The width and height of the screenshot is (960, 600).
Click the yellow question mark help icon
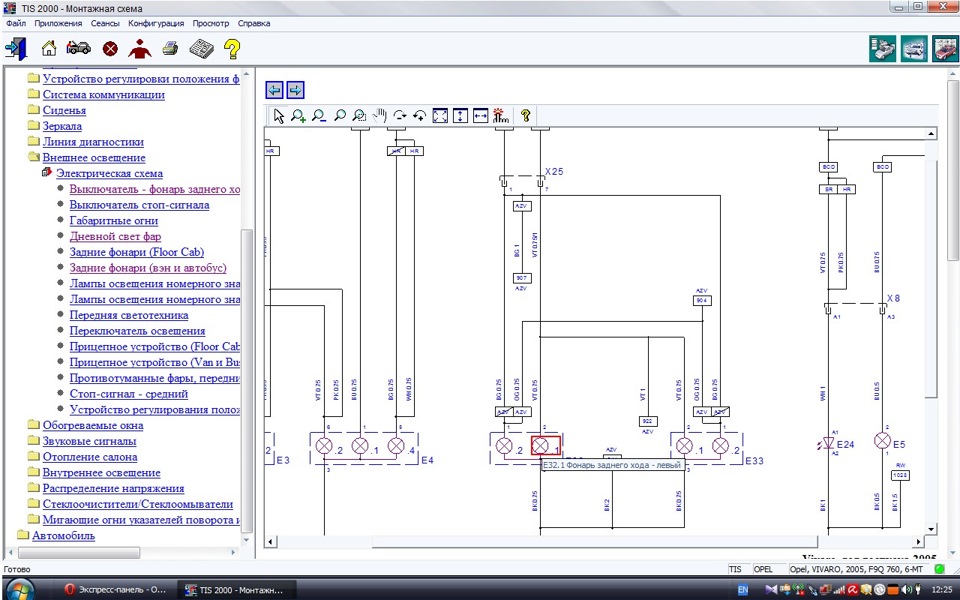(x=232, y=48)
